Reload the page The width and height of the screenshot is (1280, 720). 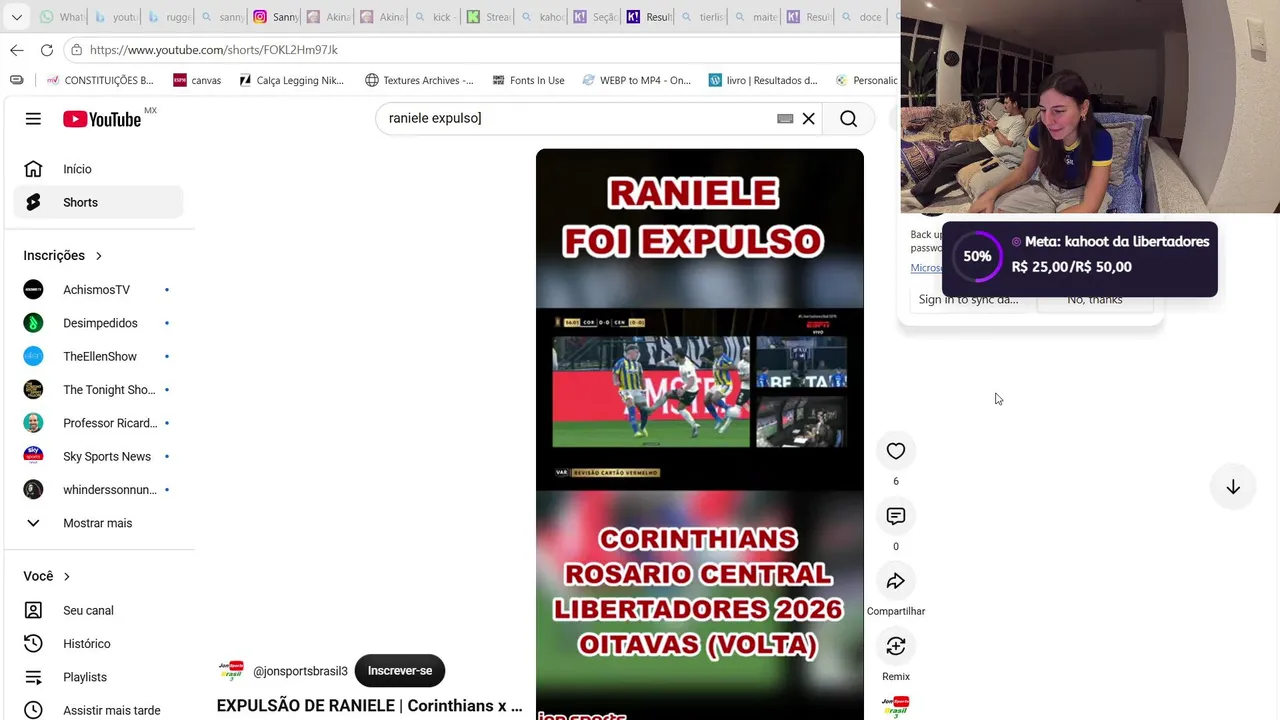(47, 50)
